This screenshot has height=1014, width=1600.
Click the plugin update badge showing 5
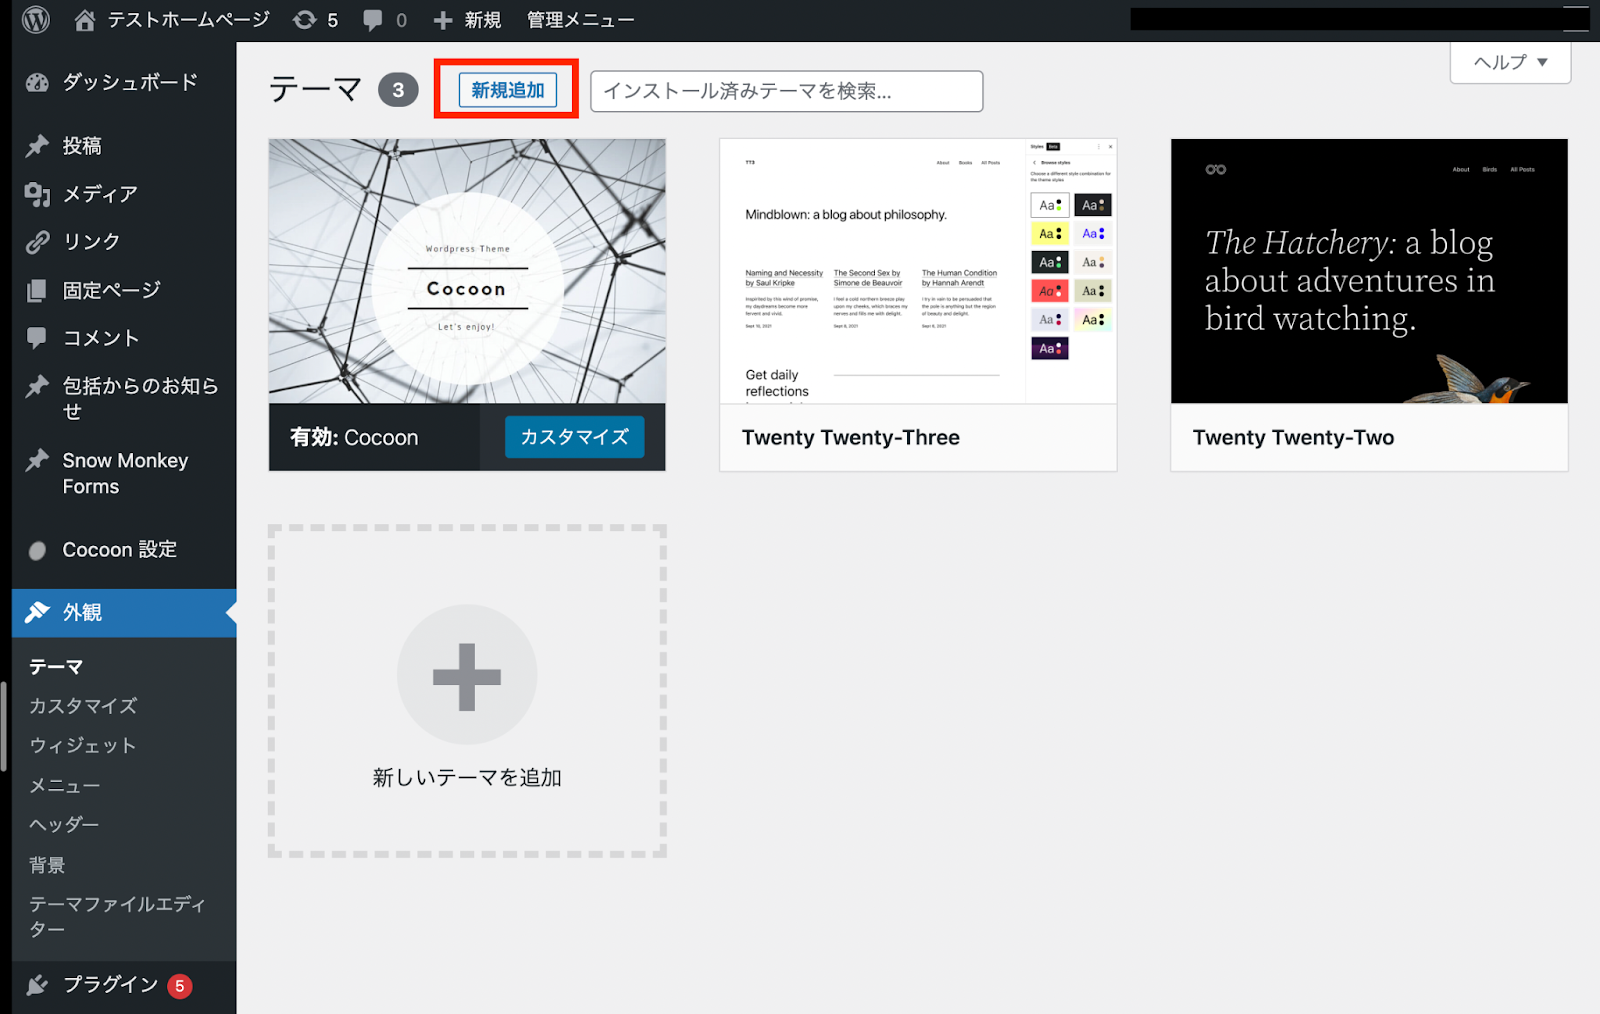(180, 986)
